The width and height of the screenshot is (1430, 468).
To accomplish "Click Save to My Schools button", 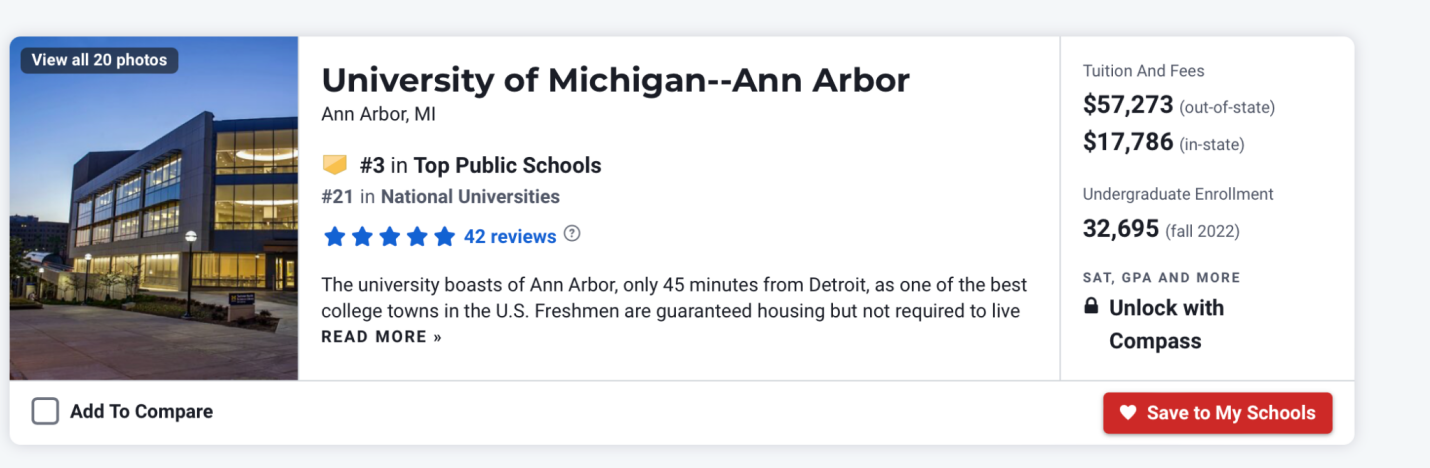I will tap(1218, 413).
